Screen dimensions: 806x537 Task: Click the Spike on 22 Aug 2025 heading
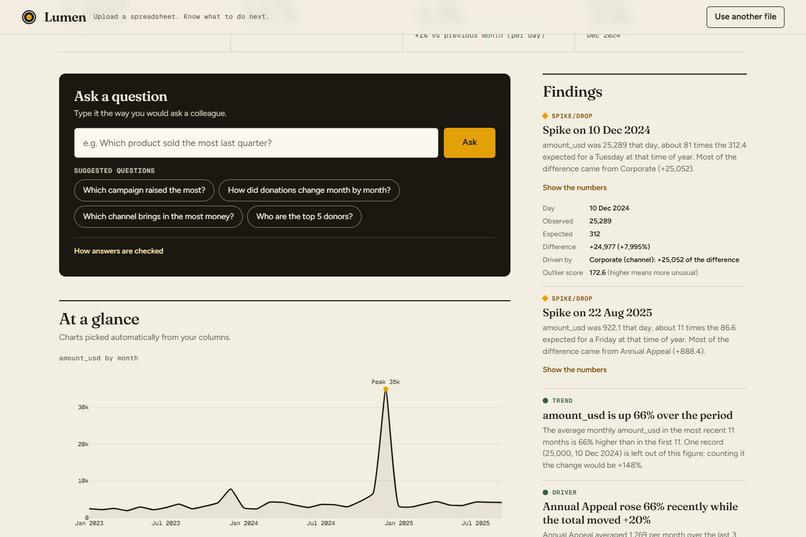(597, 312)
